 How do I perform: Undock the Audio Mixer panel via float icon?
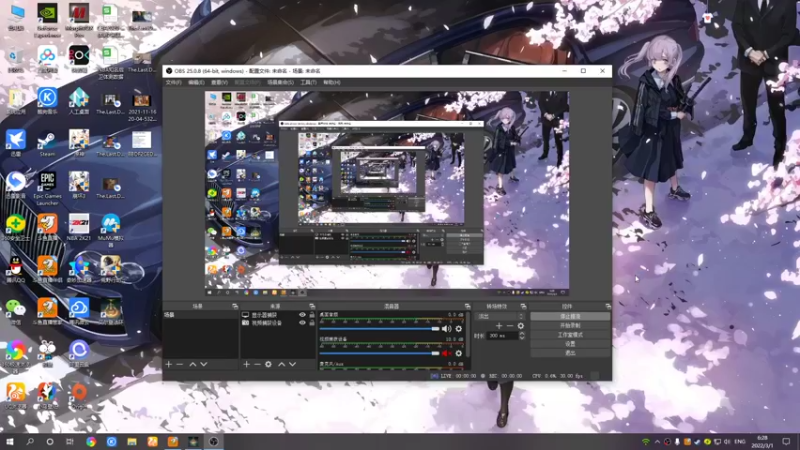click(467, 306)
